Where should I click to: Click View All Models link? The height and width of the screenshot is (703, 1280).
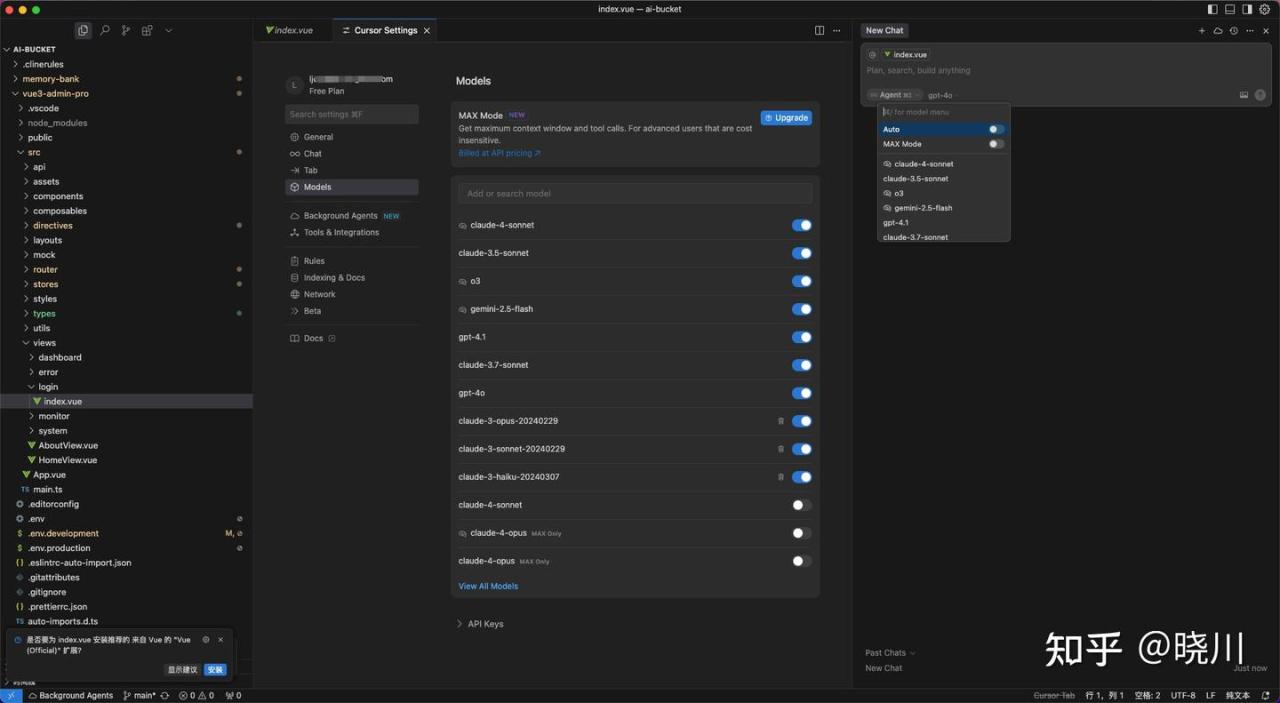(x=488, y=586)
